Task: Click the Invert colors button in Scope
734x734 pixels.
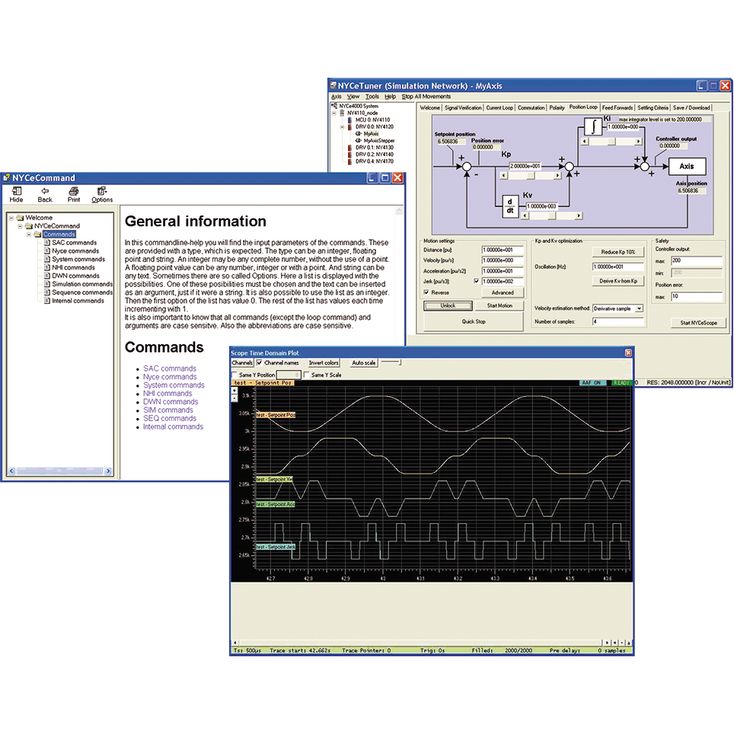Action: pos(323,363)
